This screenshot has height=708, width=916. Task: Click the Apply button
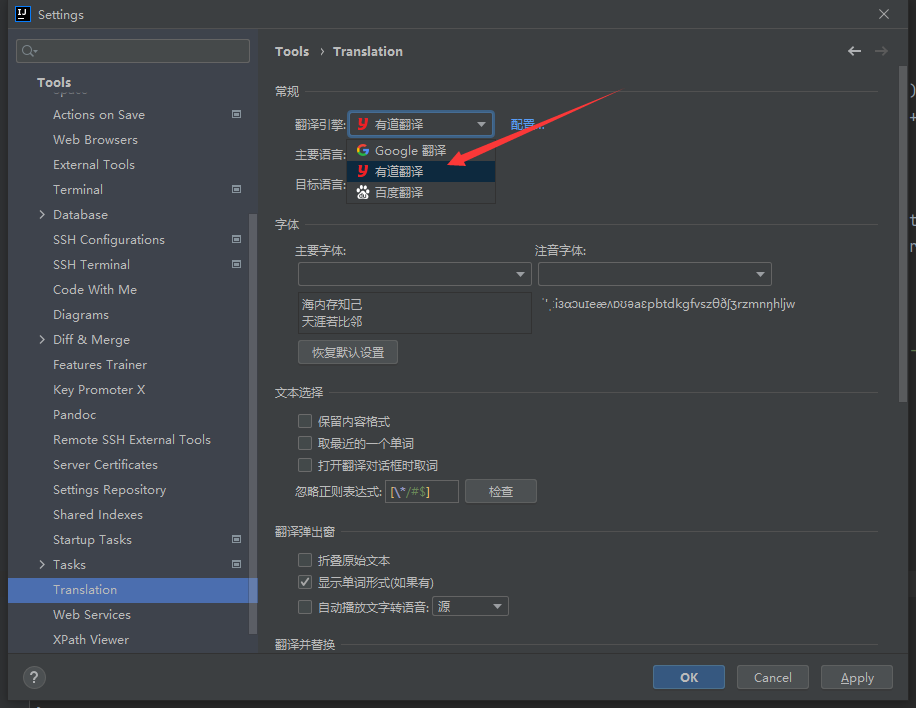(x=856, y=677)
